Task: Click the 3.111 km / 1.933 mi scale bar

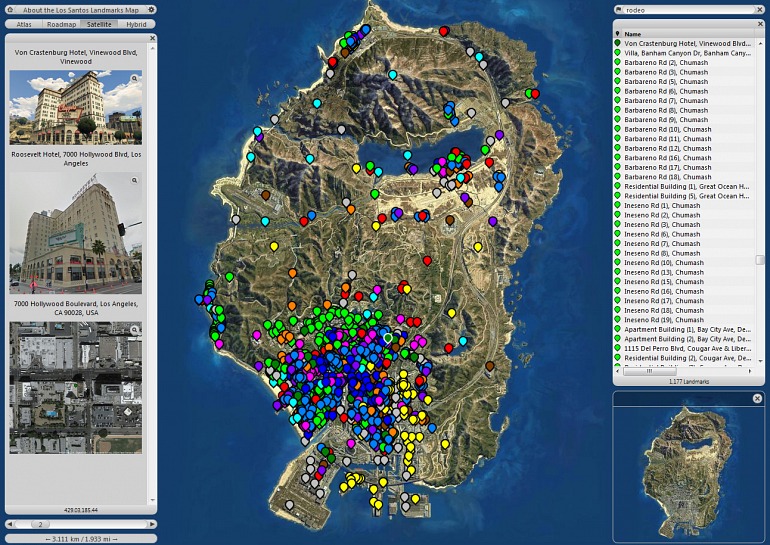Action: pos(81,539)
